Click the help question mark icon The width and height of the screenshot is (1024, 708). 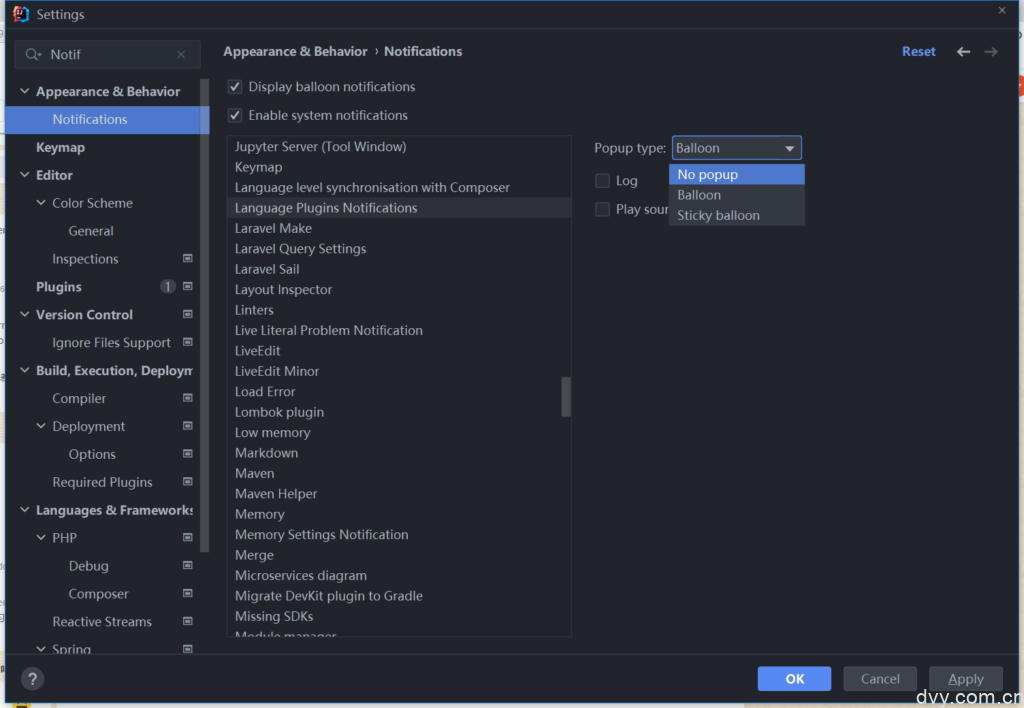(32, 678)
